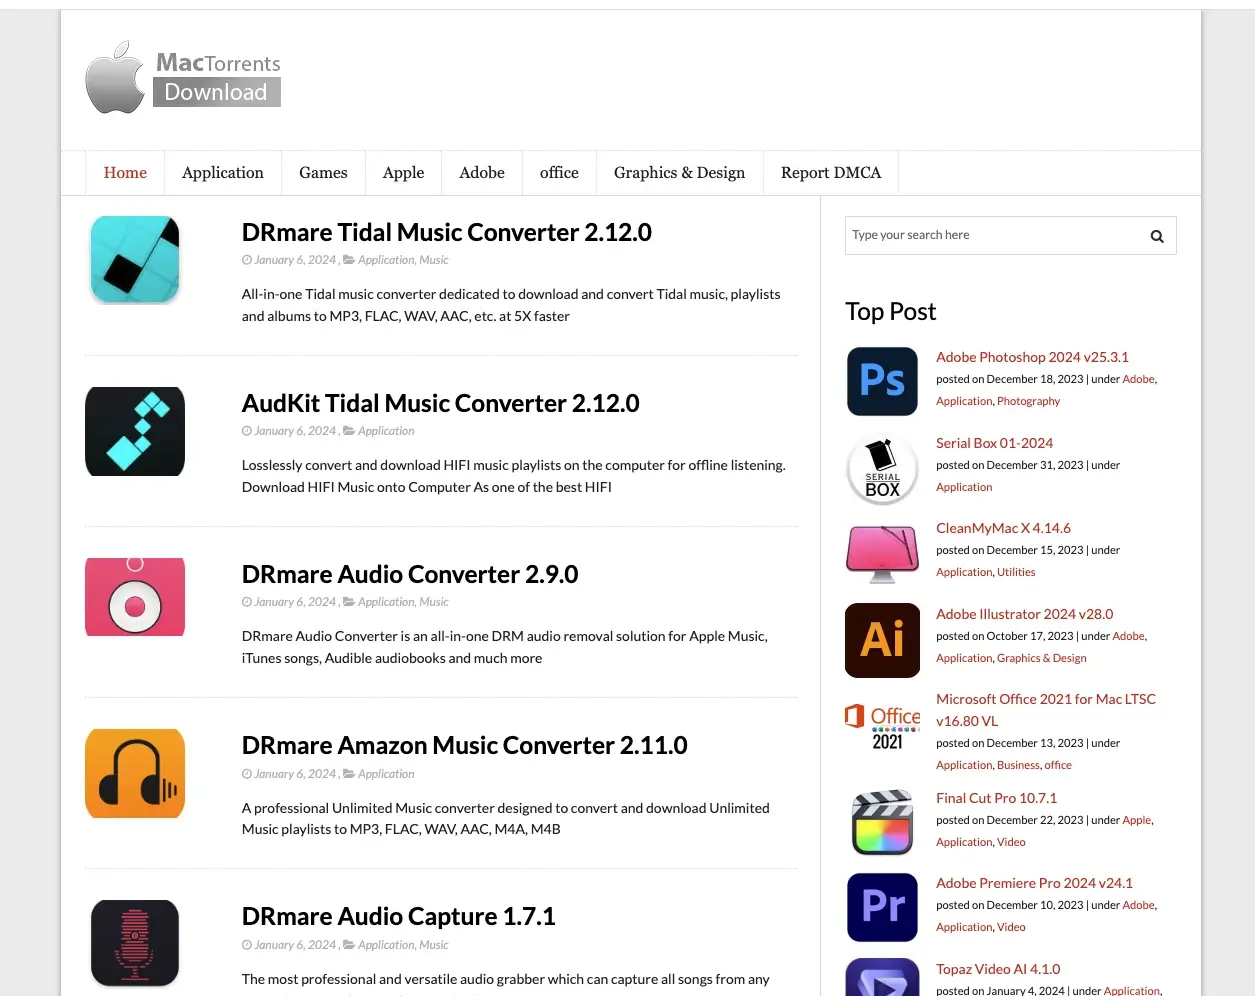The height and width of the screenshot is (996, 1255).
Task: Click the Microsoft Office 2021 icon
Action: (882, 727)
